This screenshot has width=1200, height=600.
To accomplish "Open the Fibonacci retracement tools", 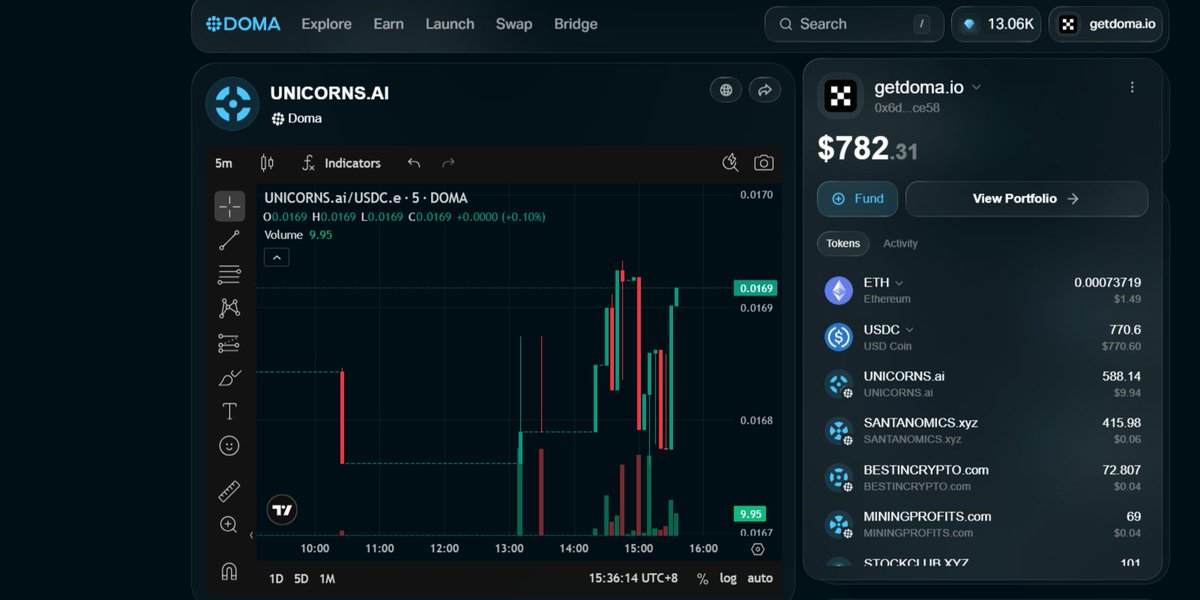I will coord(229,274).
